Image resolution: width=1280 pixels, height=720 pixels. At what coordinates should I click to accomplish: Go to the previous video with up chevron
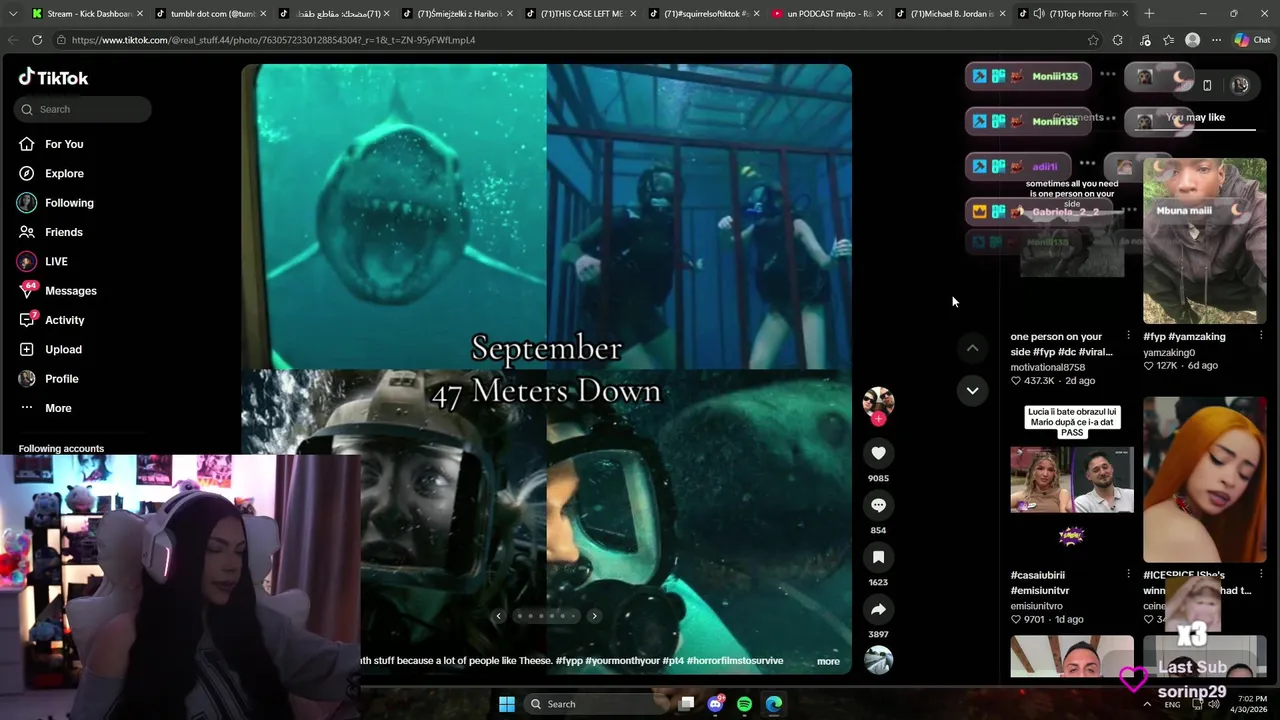point(972,348)
